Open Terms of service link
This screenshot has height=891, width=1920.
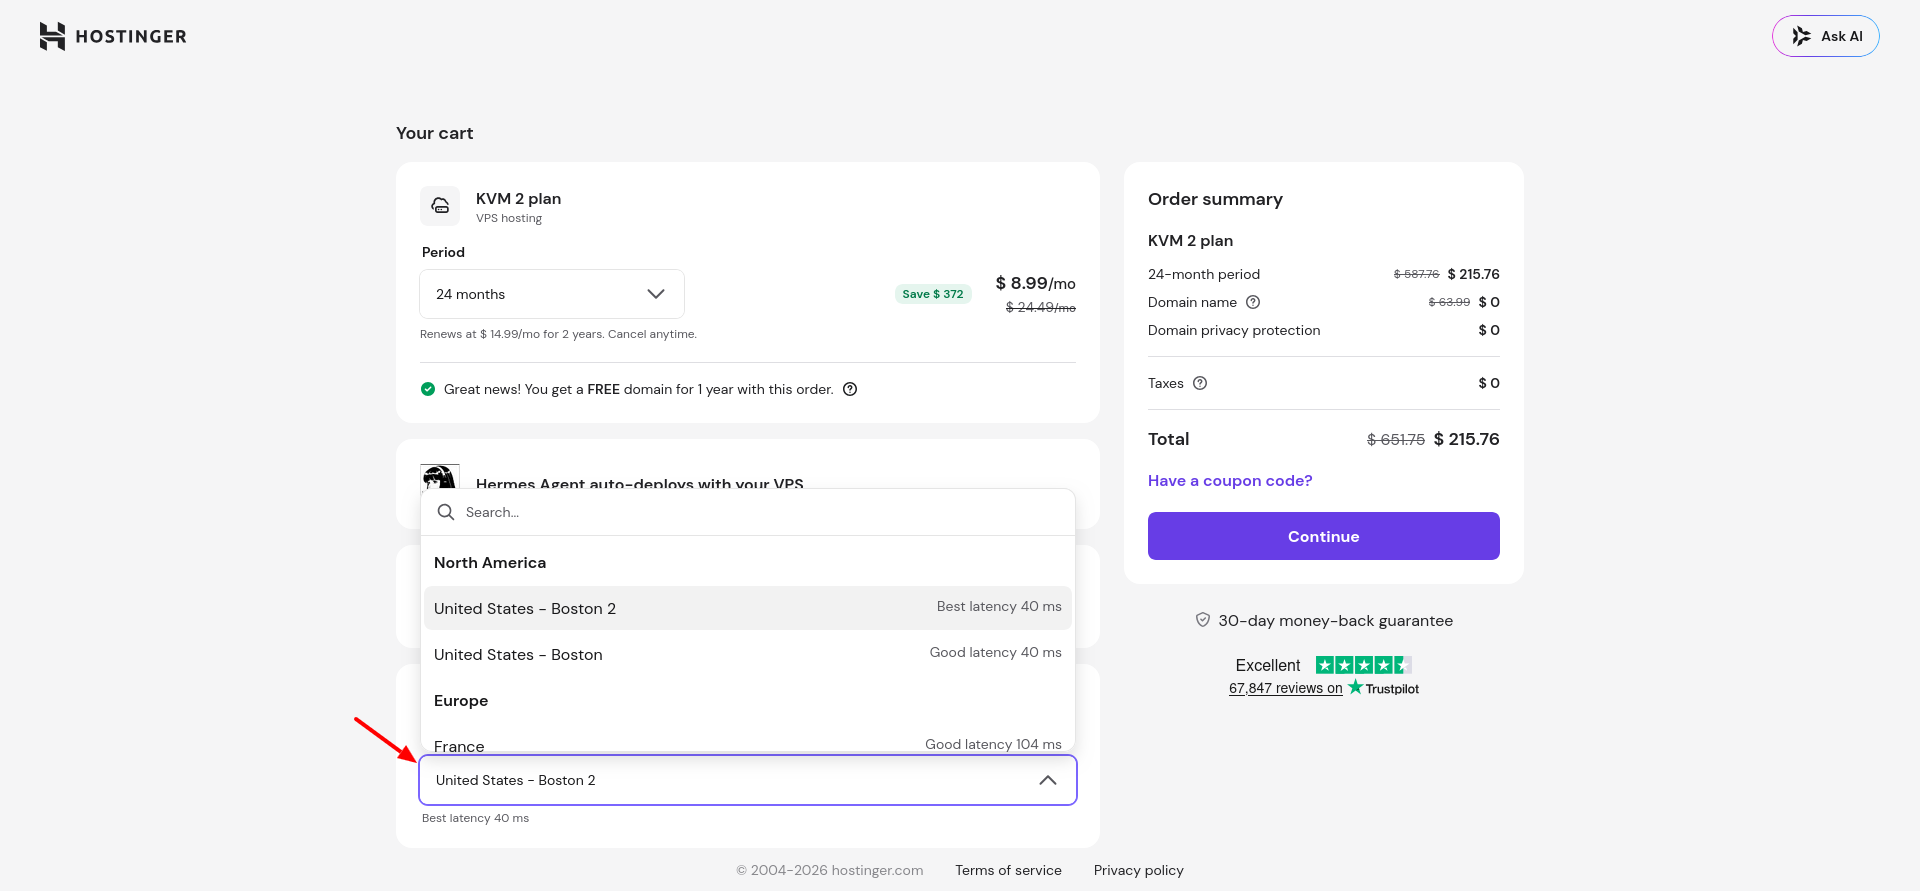point(1008,870)
